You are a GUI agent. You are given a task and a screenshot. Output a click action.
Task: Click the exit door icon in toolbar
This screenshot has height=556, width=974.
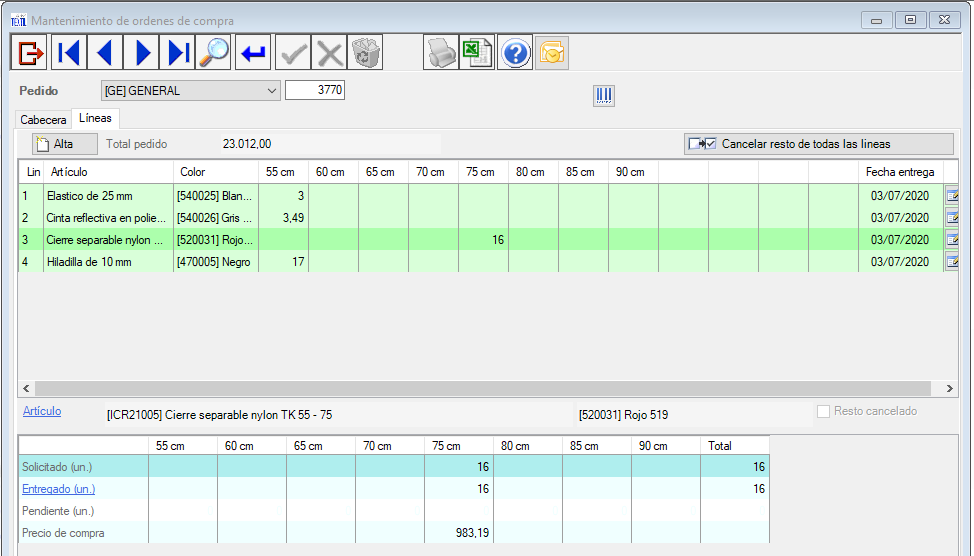pos(29,52)
